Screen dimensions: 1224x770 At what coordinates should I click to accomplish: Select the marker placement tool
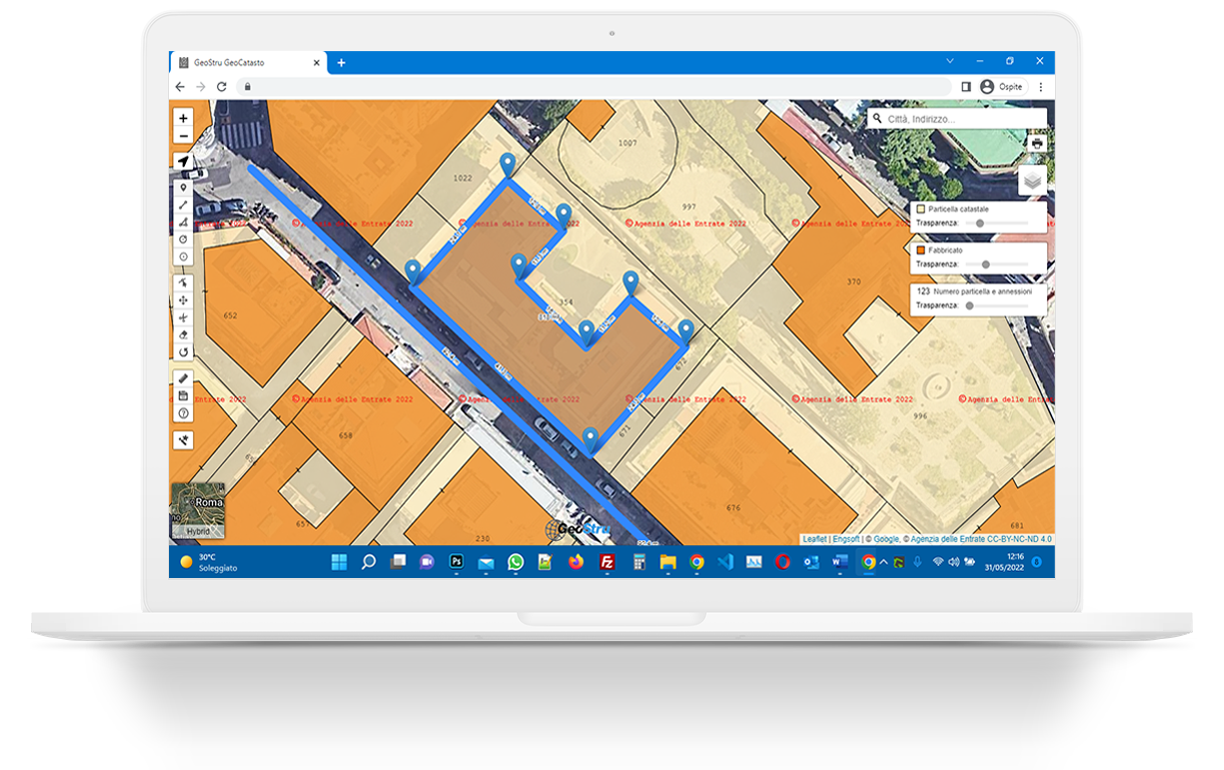[183, 187]
